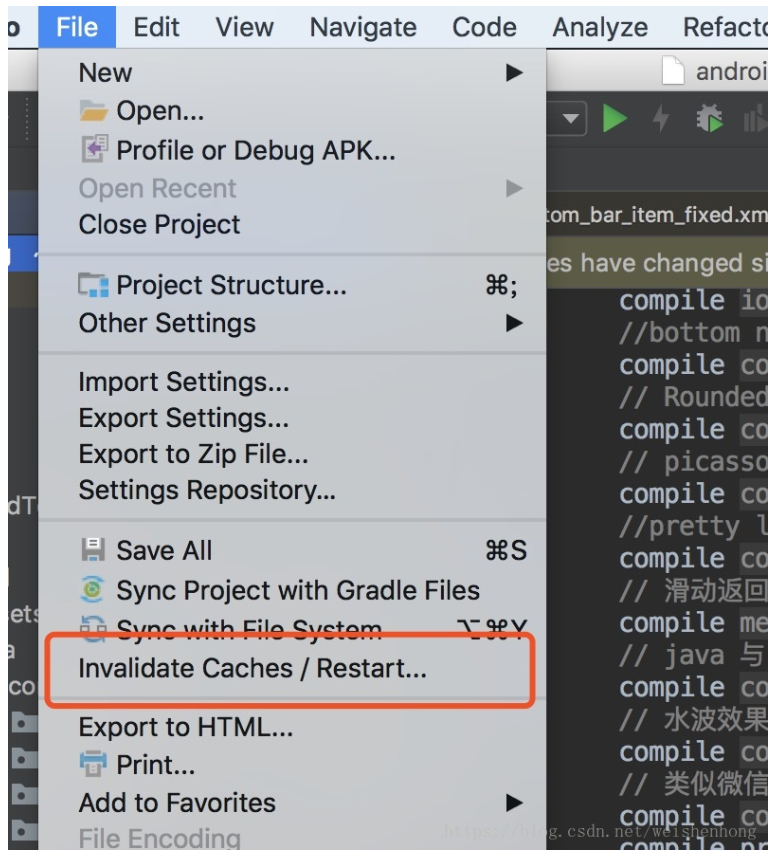Select Invalidate Caches / Restart
Image resolution: width=778 pixels, height=858 pixels.
pos(253,669)
